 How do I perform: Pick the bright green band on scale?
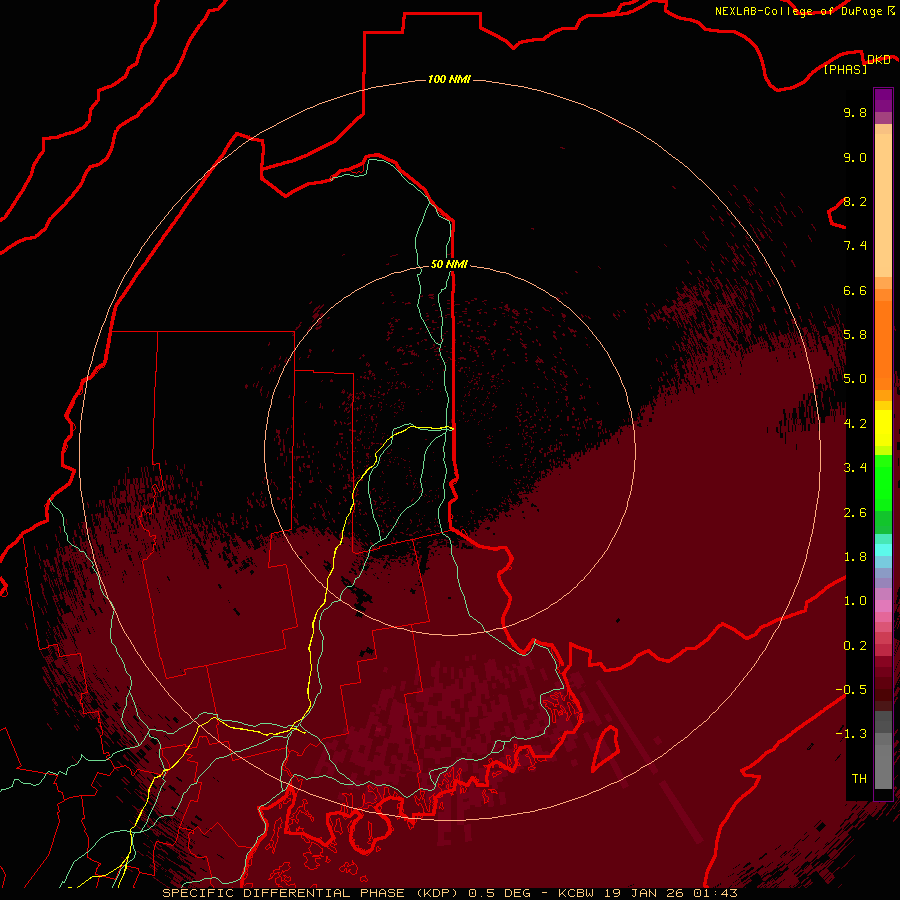click(x=883, y=482)
